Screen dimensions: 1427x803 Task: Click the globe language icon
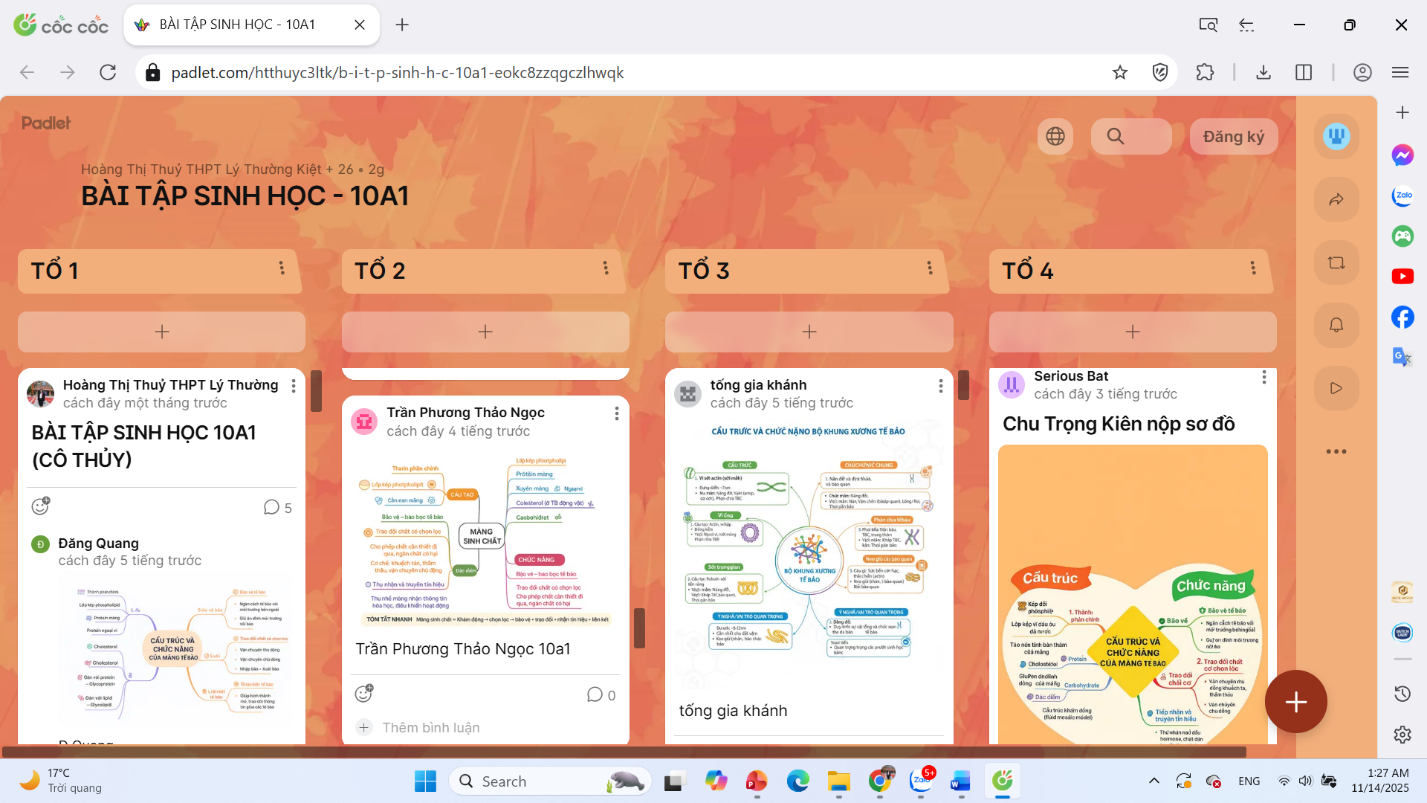click(x=1055, y=136)
